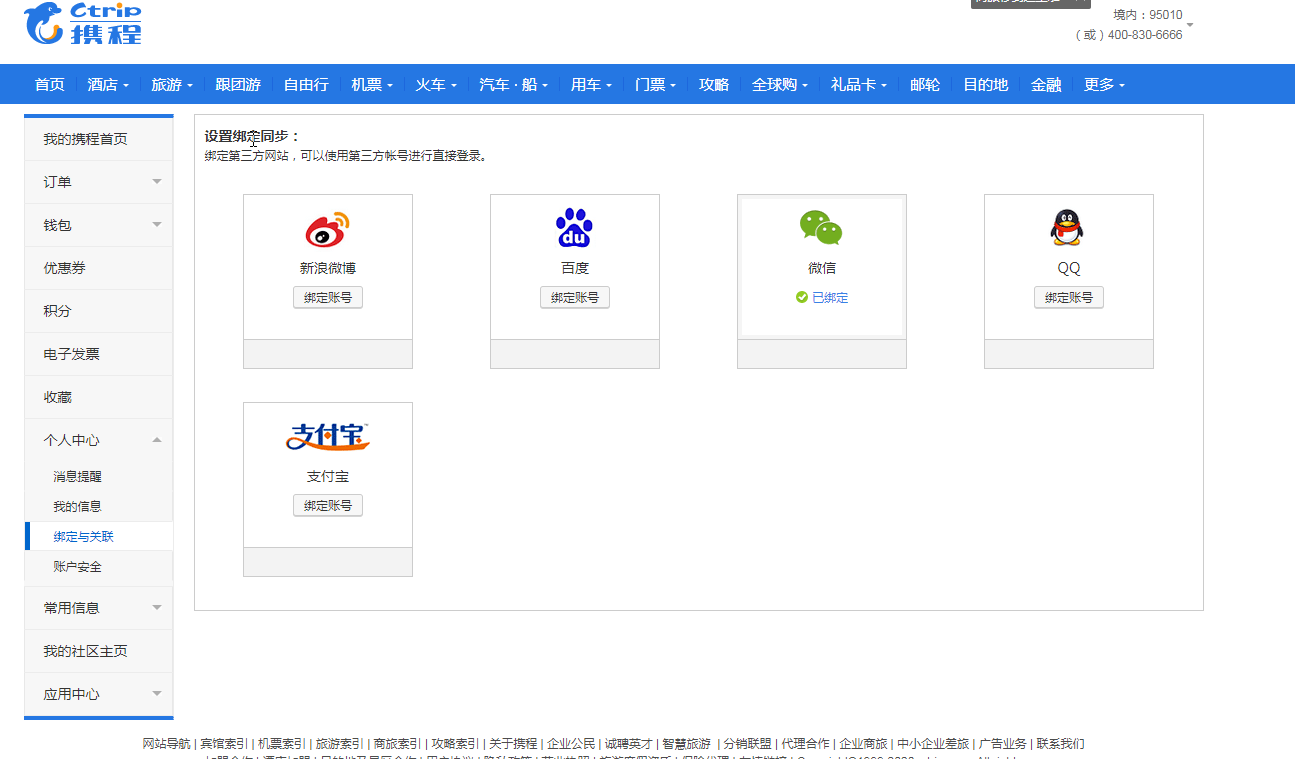Open 我的携程首页 in the sidebar
Screen dimensions: 1295x759
point(99,139)
